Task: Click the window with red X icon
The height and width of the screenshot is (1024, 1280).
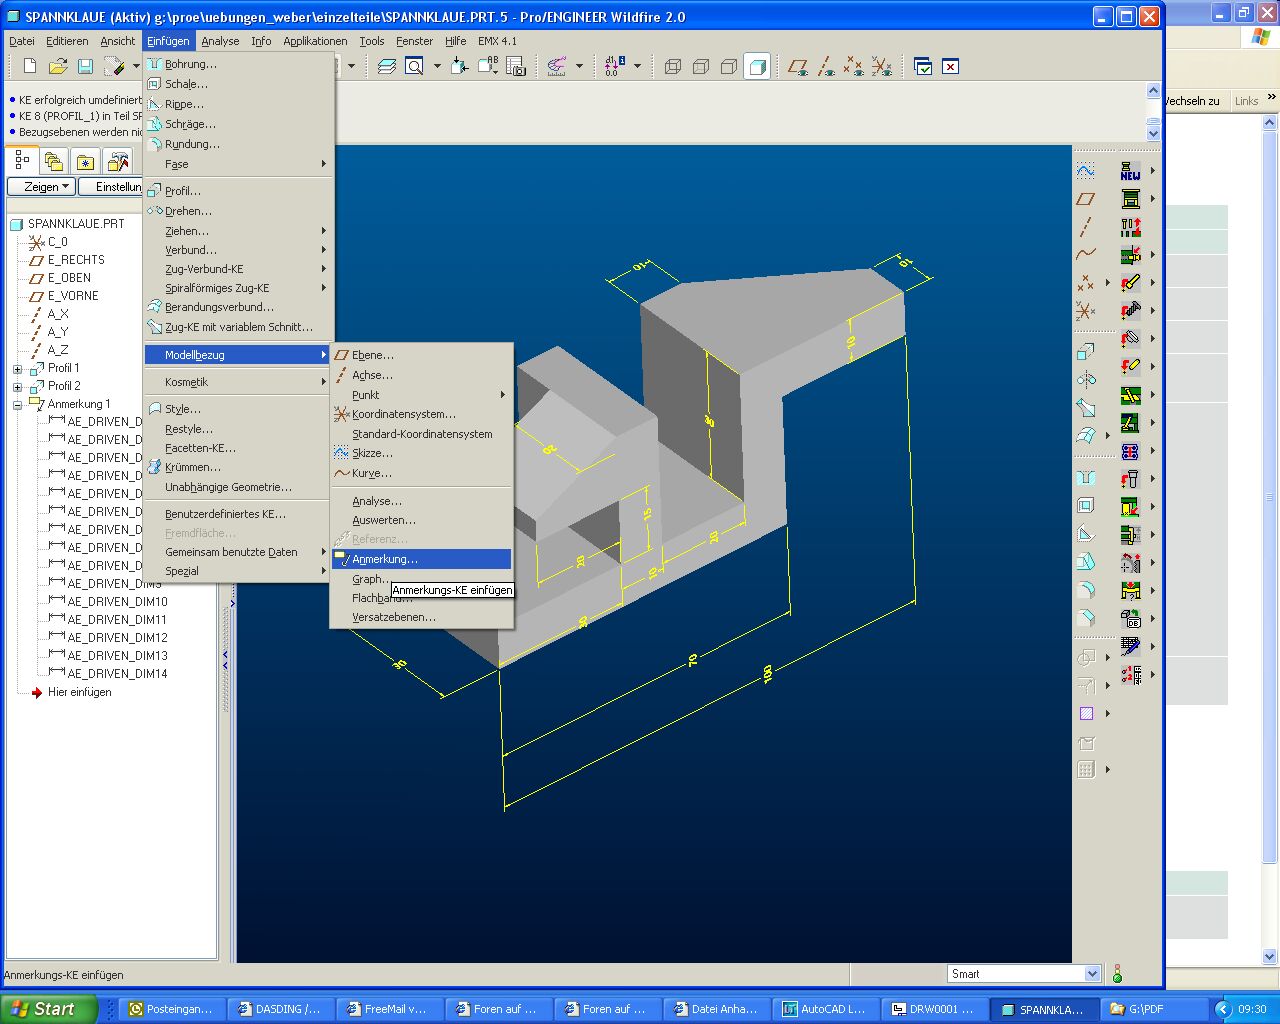Action: (950, 67)
